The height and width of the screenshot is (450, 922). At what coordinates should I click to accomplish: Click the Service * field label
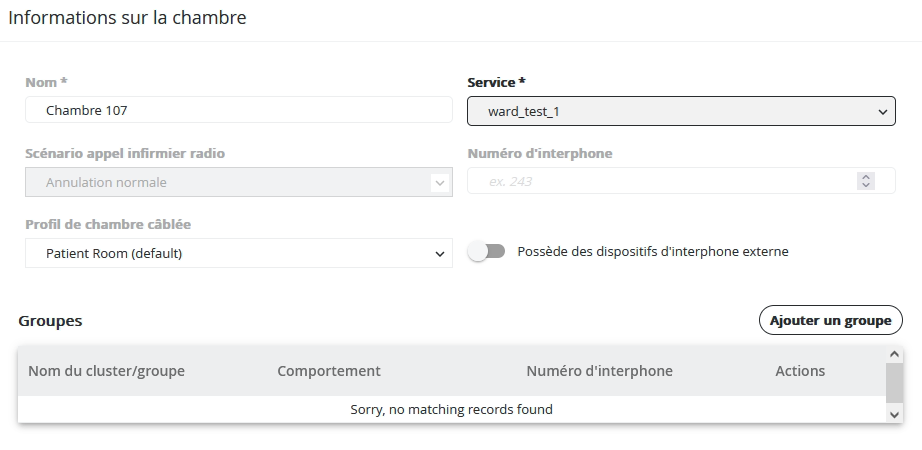click(x=496, y=82)
